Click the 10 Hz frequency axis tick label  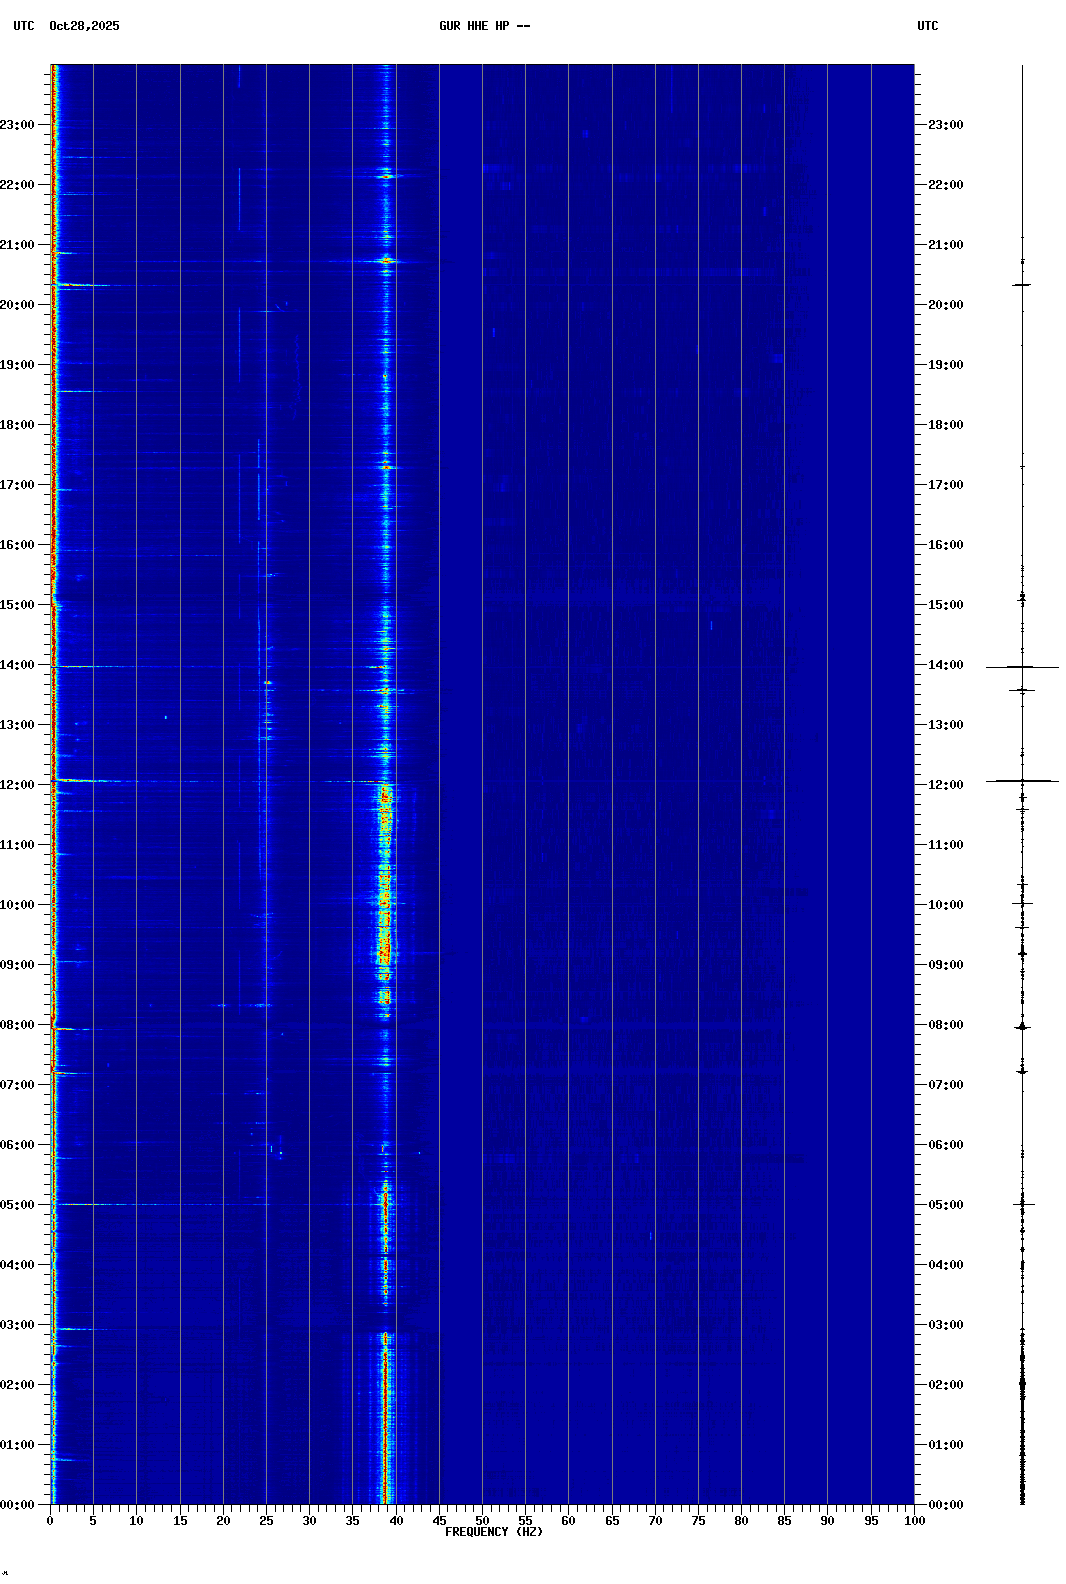[136, 1521]
